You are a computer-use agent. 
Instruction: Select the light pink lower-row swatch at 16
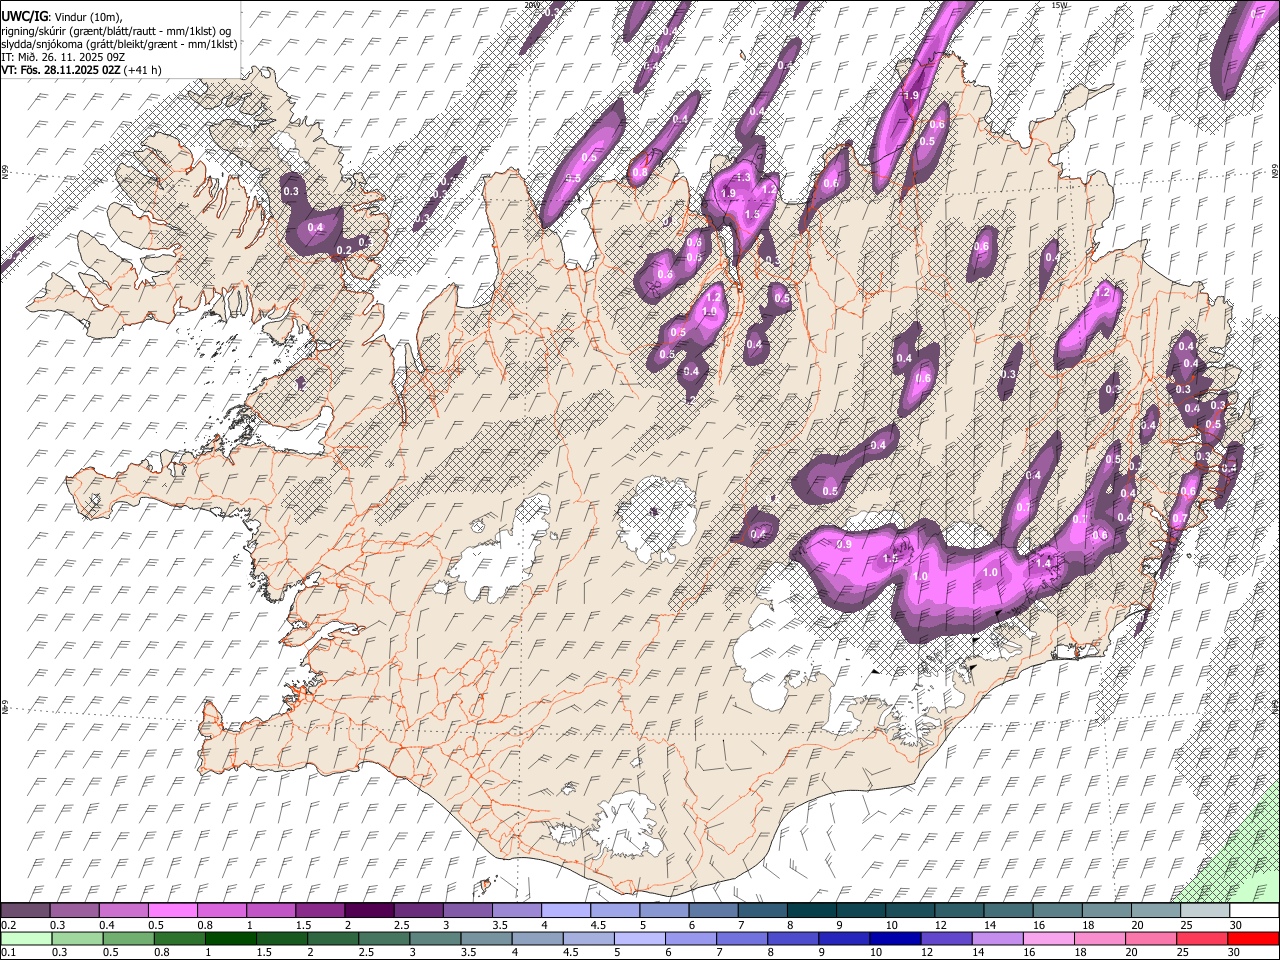click(1049, 939)
